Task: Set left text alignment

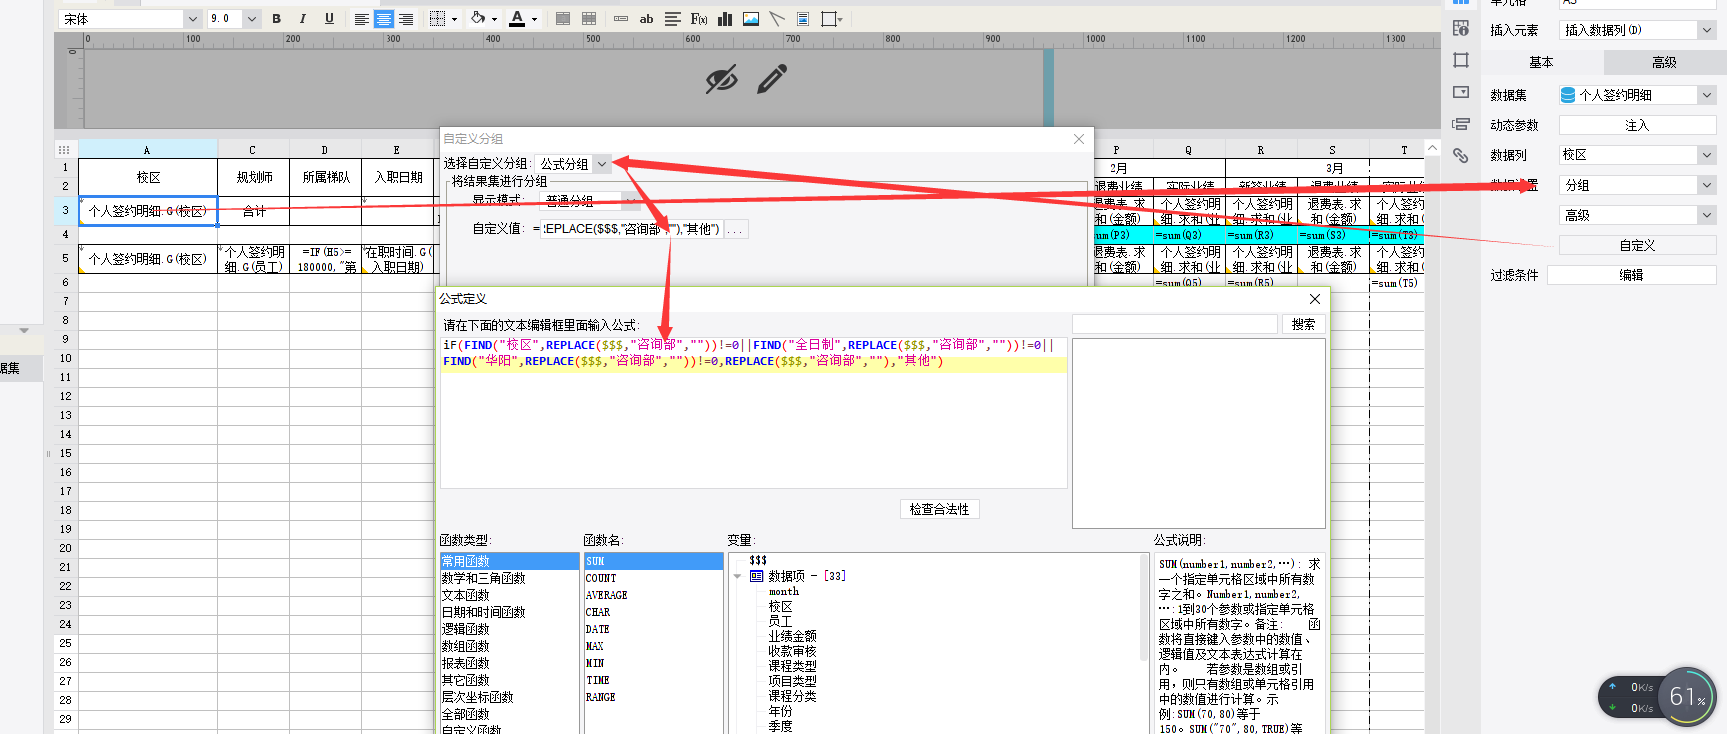Action: (x=361, y=19)
